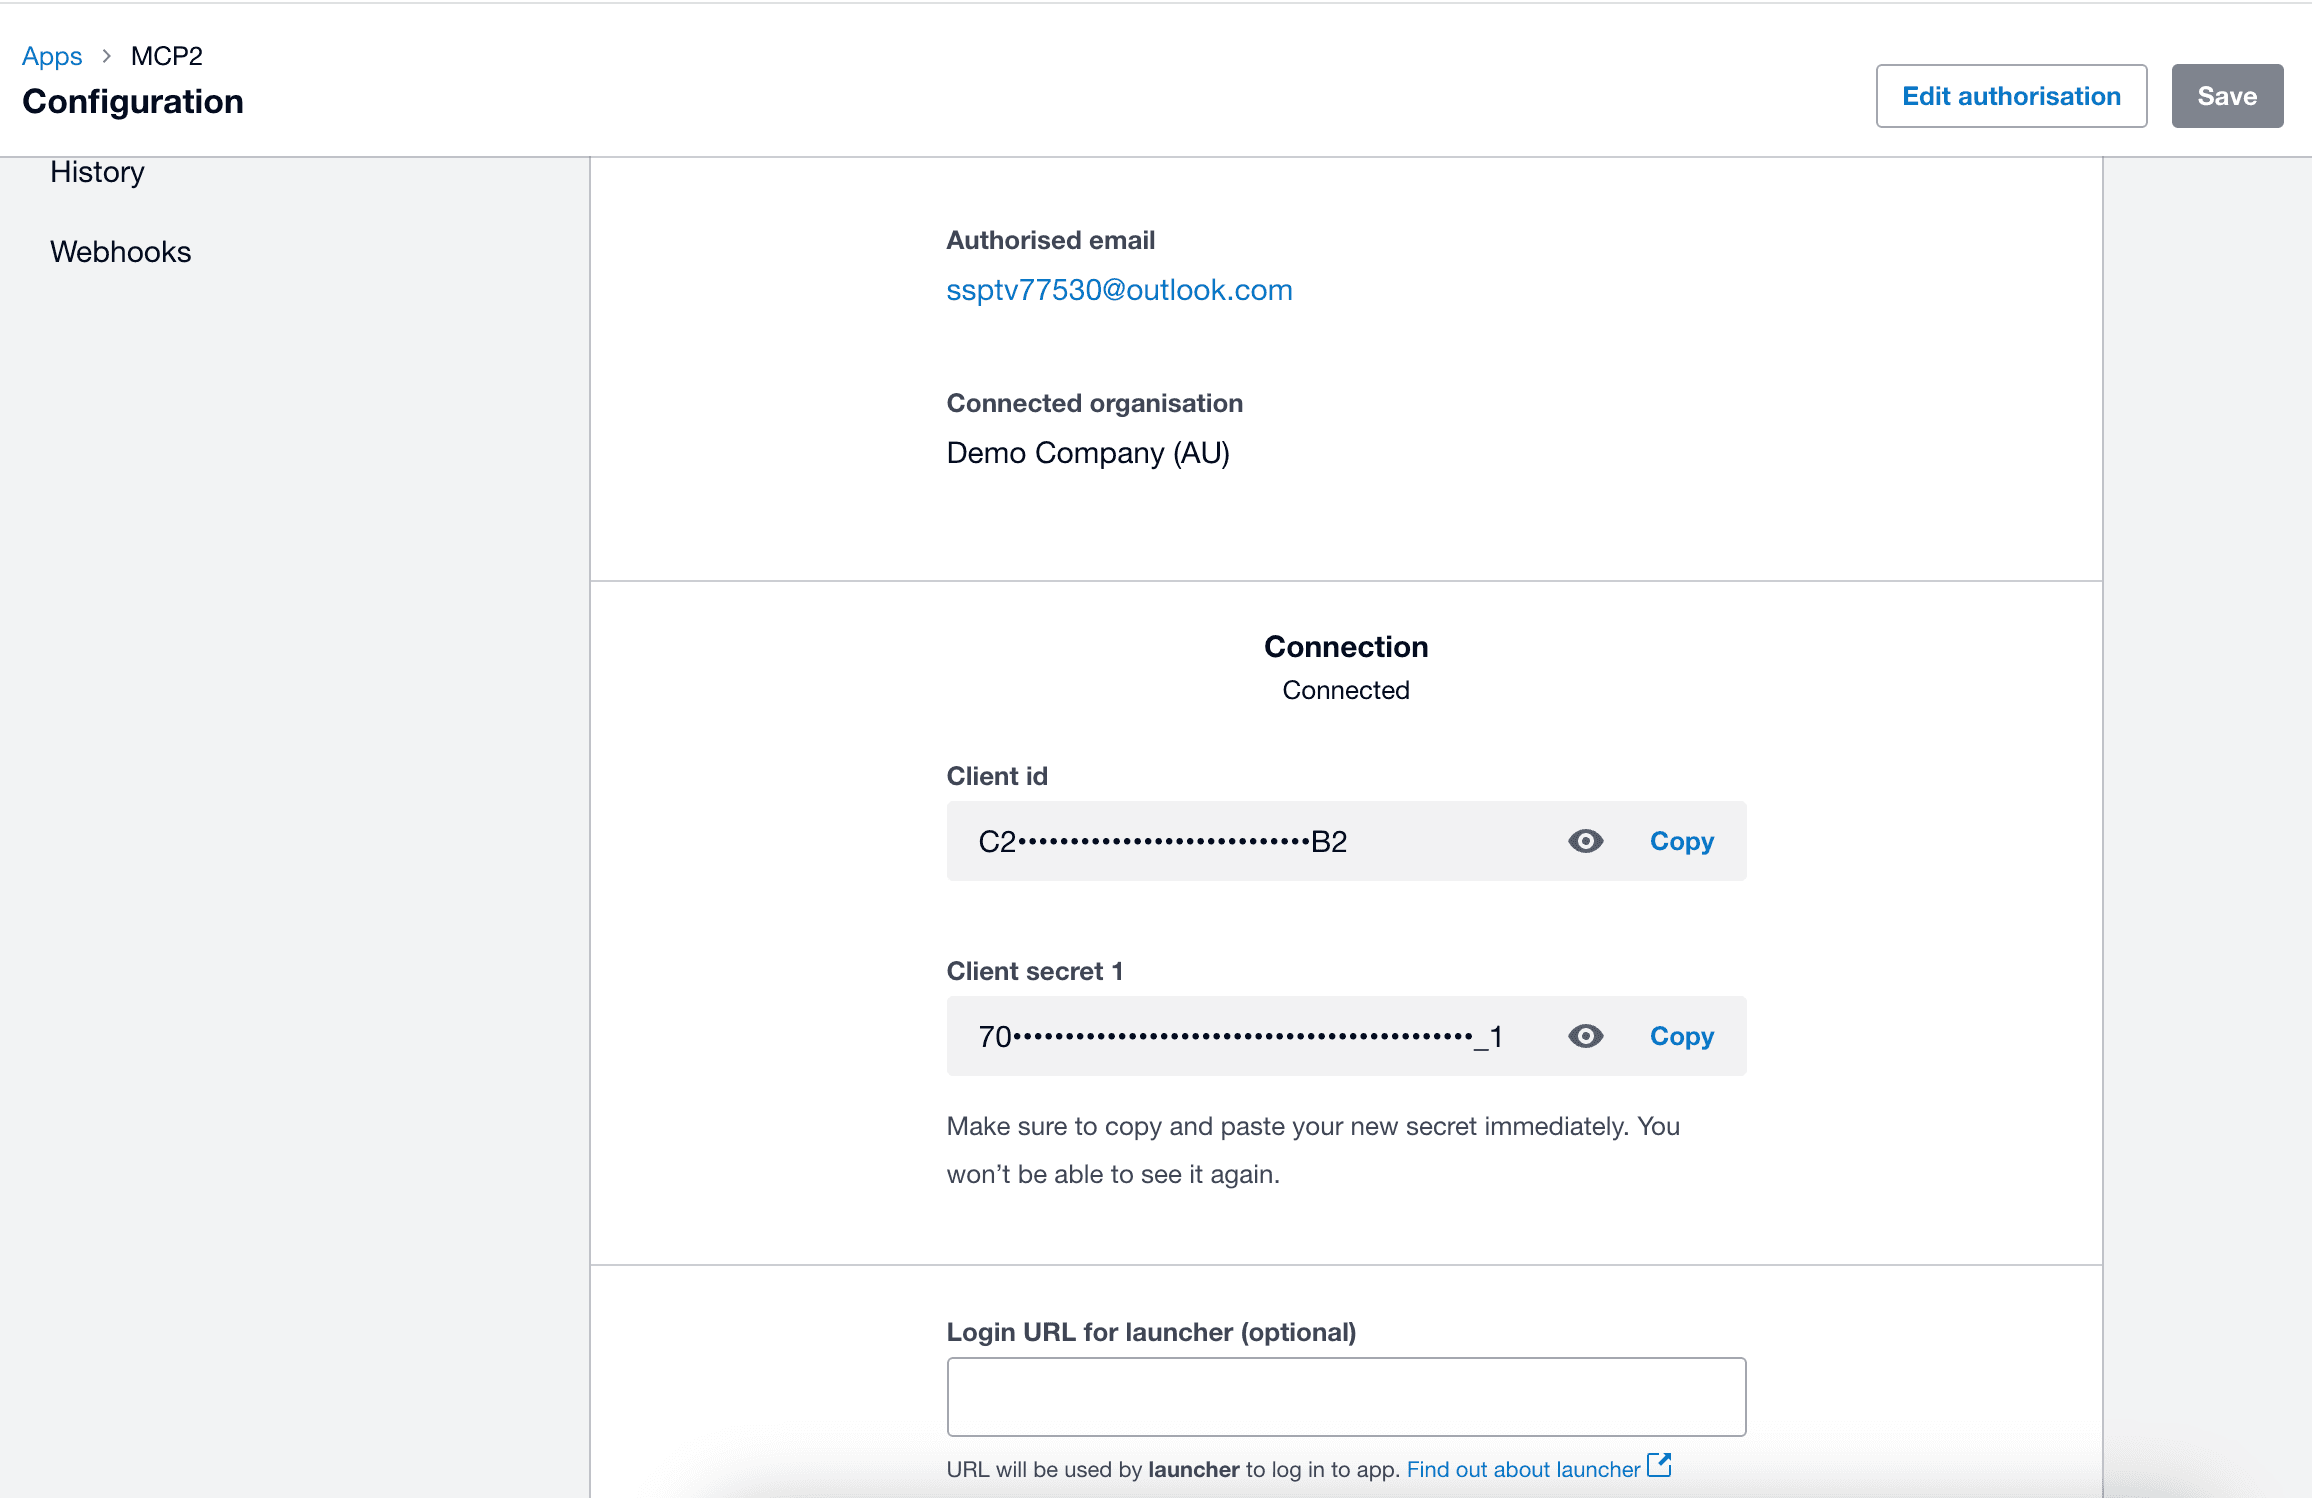Click the external link icon beside launcher link
2312x1498 pixels.
point(1659,1465)
